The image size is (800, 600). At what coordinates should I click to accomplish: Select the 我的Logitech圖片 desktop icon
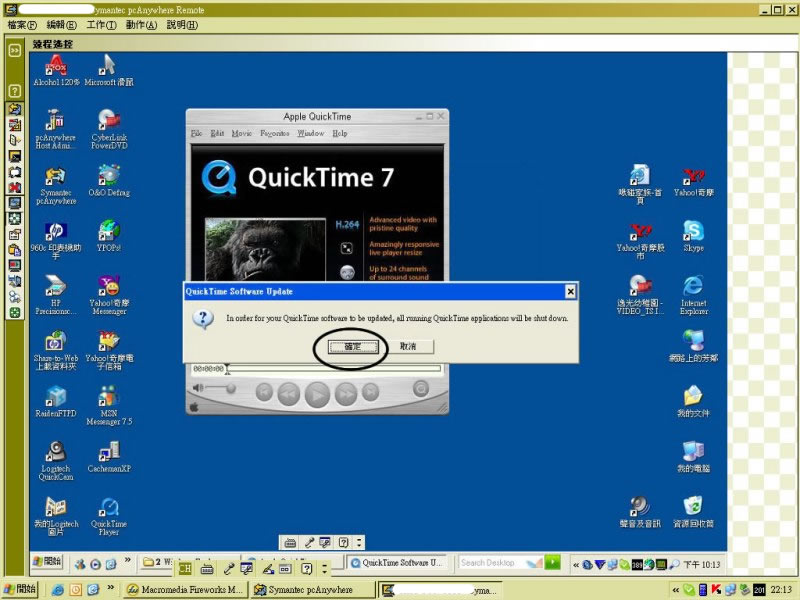point(56,516)
